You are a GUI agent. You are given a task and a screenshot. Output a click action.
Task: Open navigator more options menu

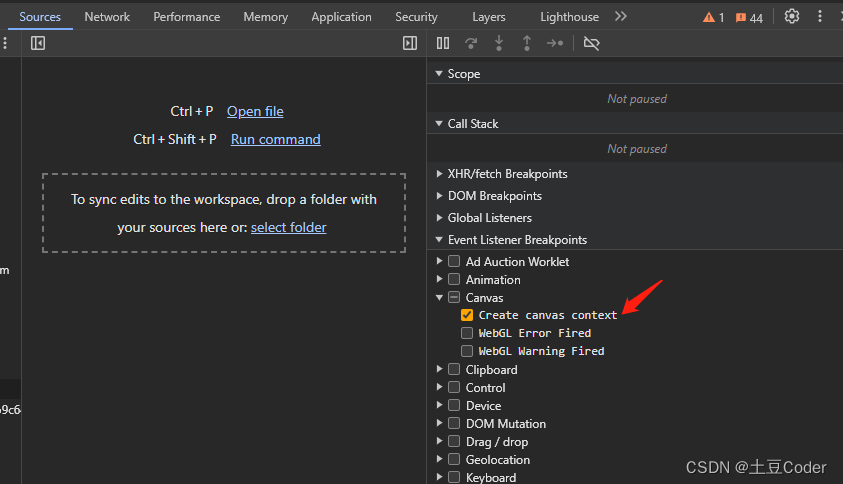[x=5, y=43]
